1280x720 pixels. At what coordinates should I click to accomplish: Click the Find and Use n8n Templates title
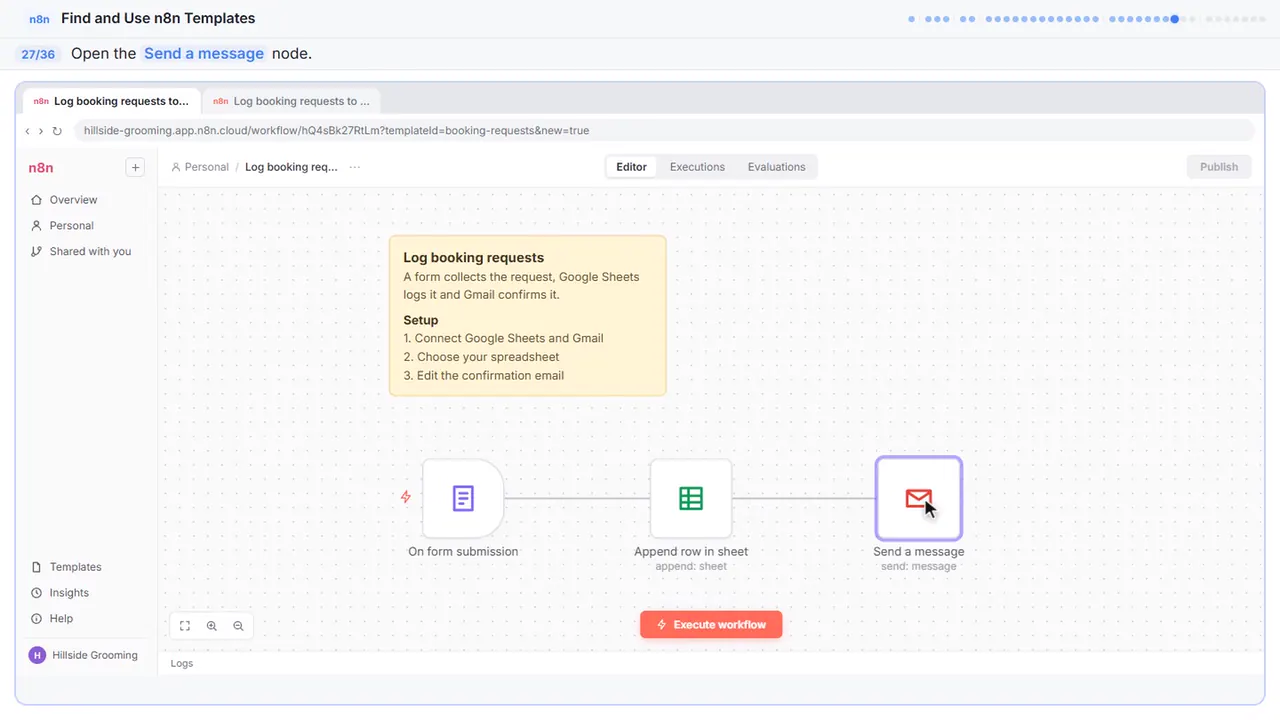158,18
